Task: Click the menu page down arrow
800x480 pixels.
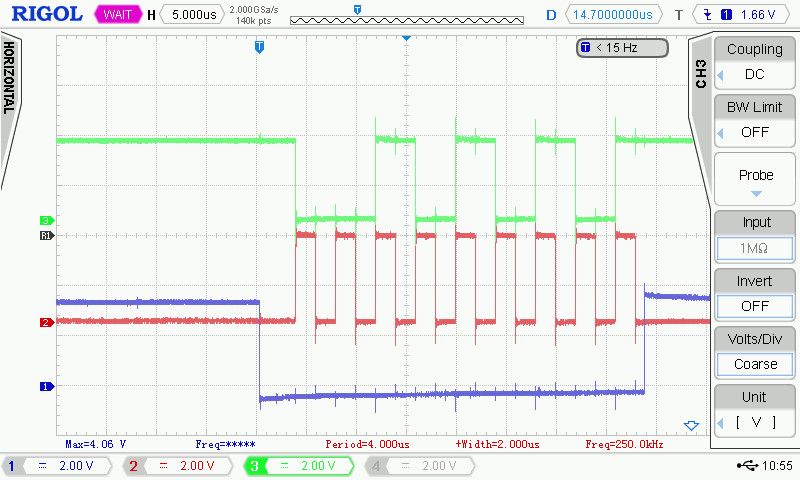Action: click(x=691, y=425)
